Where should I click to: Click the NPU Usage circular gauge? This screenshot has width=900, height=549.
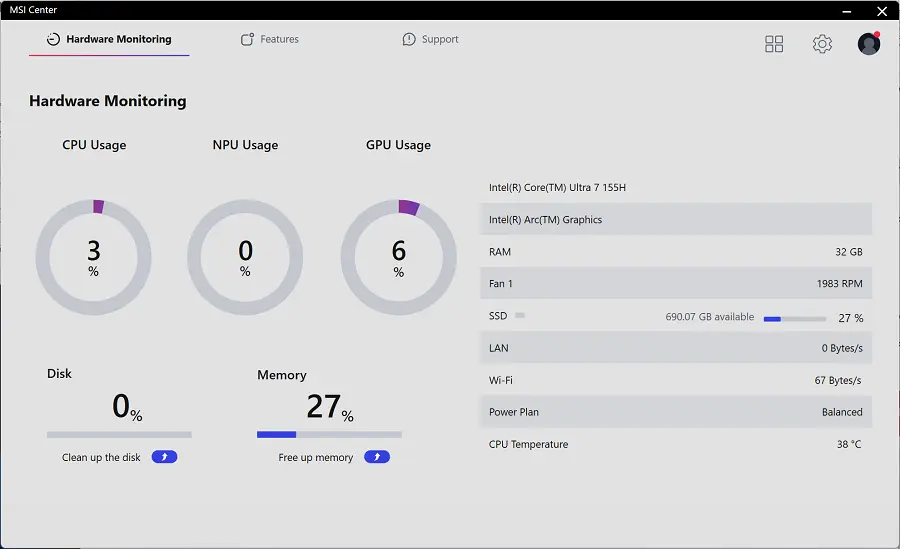[245, 257]
